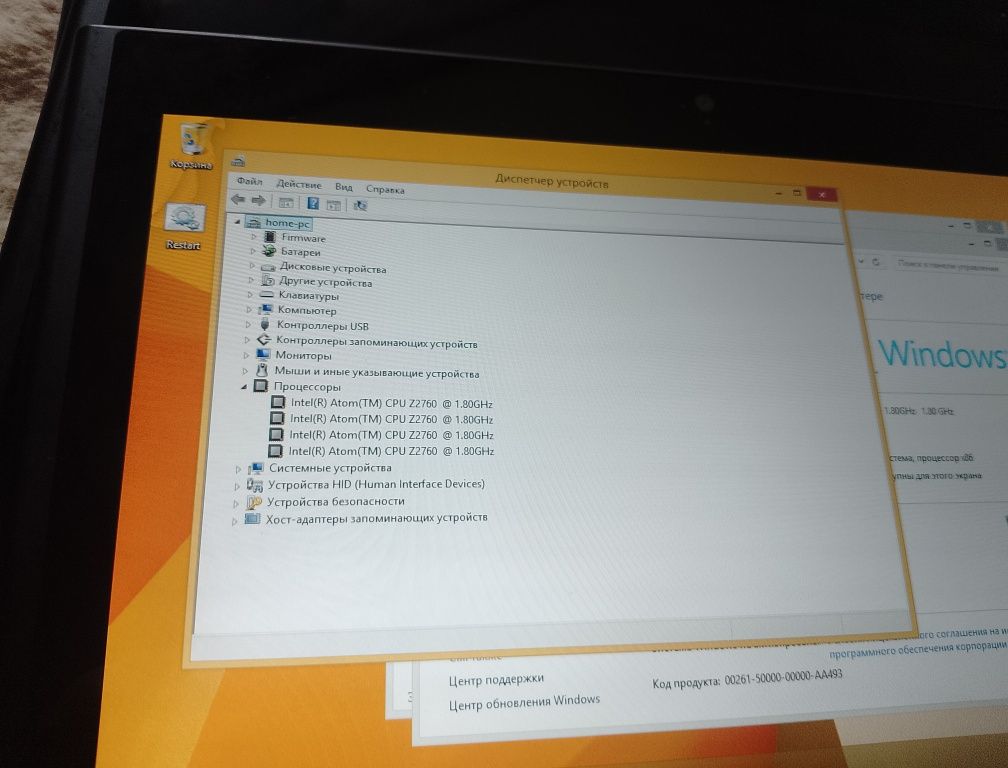Screen dimensions: 1008x768
Task: Click the home-pc computer icon
Action: coord(253,222)
